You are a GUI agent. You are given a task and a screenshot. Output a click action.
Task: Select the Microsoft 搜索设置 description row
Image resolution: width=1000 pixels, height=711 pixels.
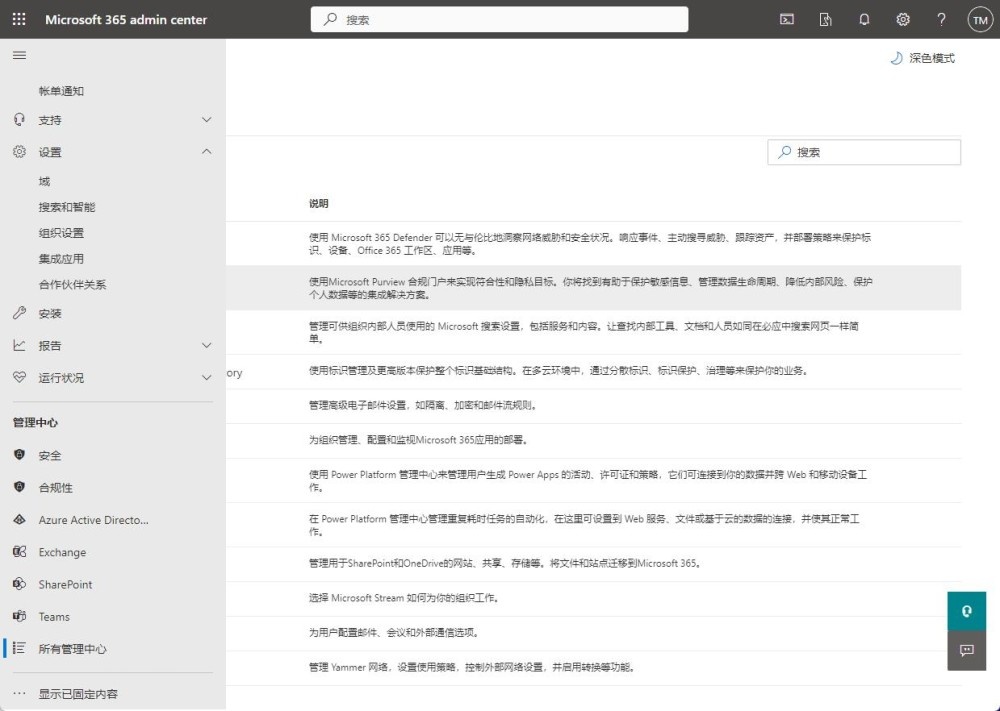(x=593, y=332)
